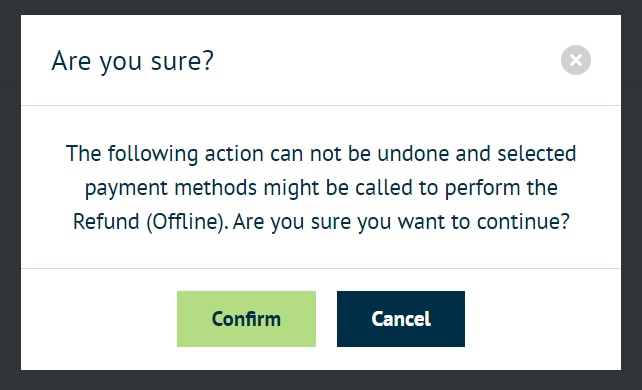The width and height of the screenshot is (642, 390).
Task: Click the dark backdrop outside the dialog
Action: click(x=10, y=205)
